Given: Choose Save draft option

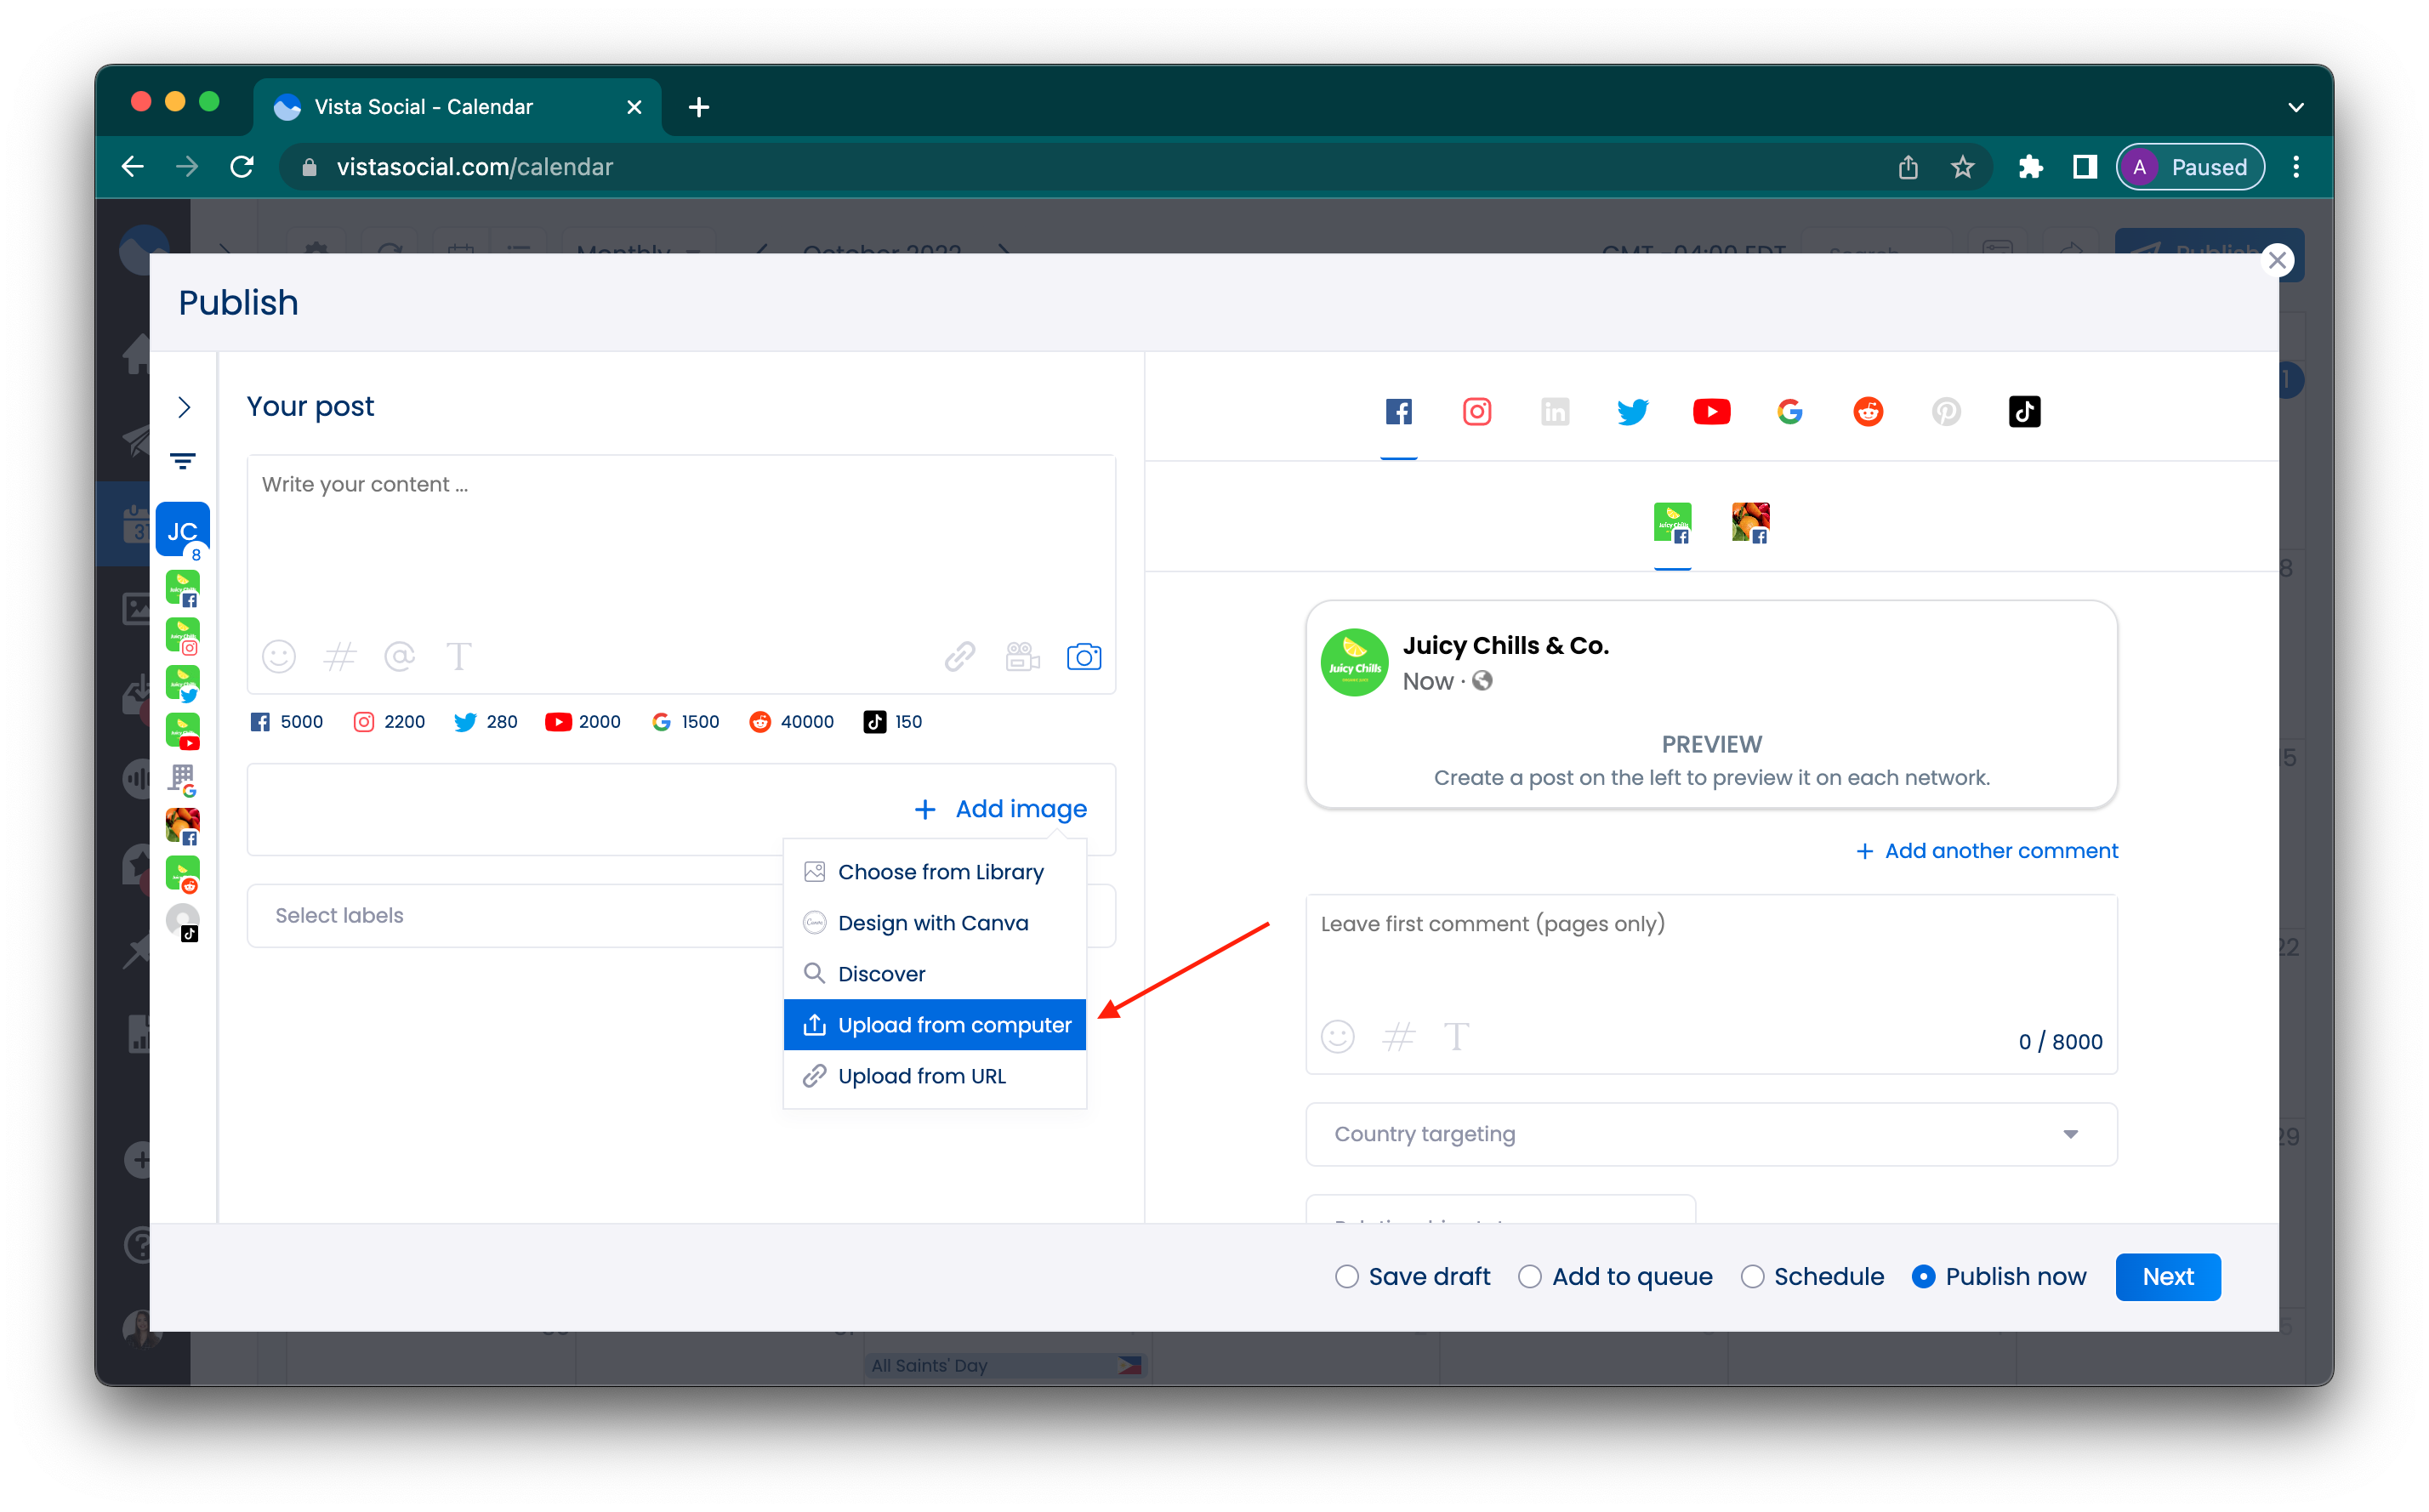Looking at the screenshot, I should click(1412, 1277).
